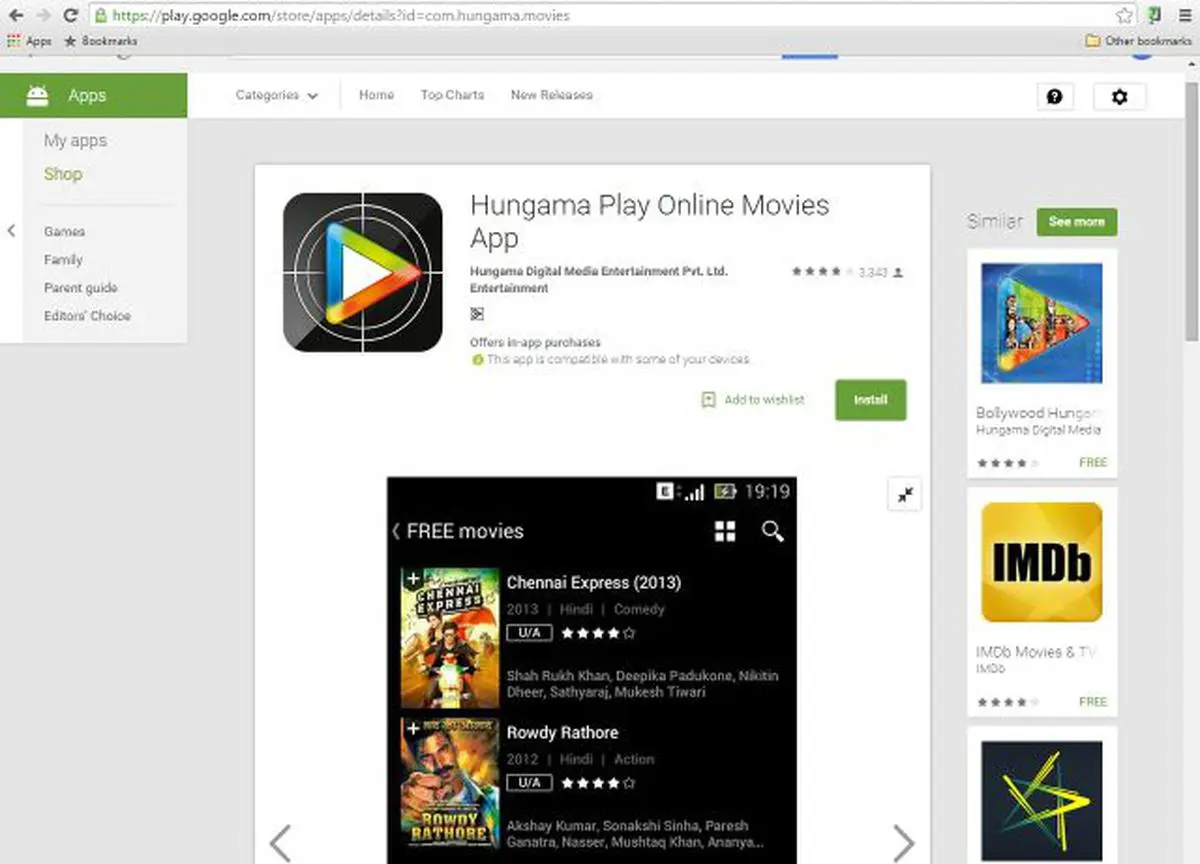The width and height of the screenshot is (1200, 864).
Task: Click the Chennai Express movie poster
Action: [450, 638]
